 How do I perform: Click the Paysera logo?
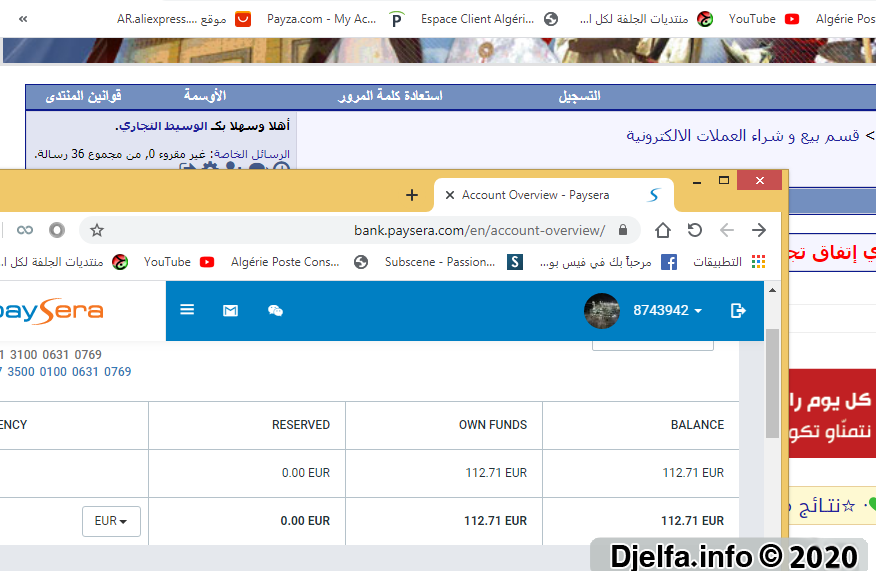(51, 311)
